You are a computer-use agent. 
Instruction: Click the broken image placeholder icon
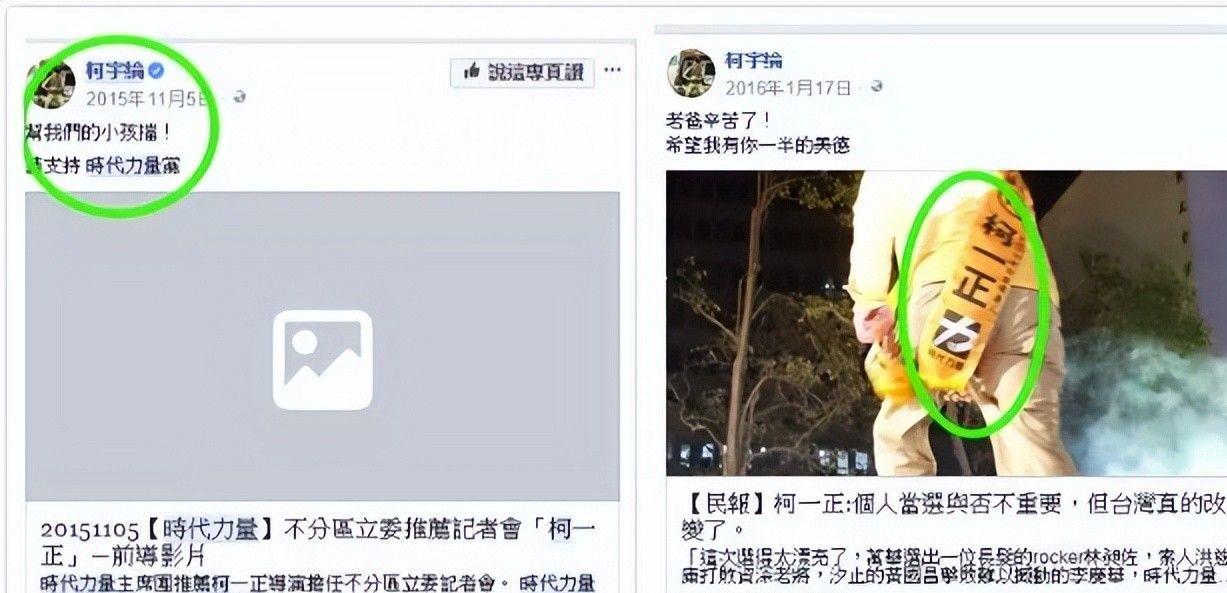322,360
